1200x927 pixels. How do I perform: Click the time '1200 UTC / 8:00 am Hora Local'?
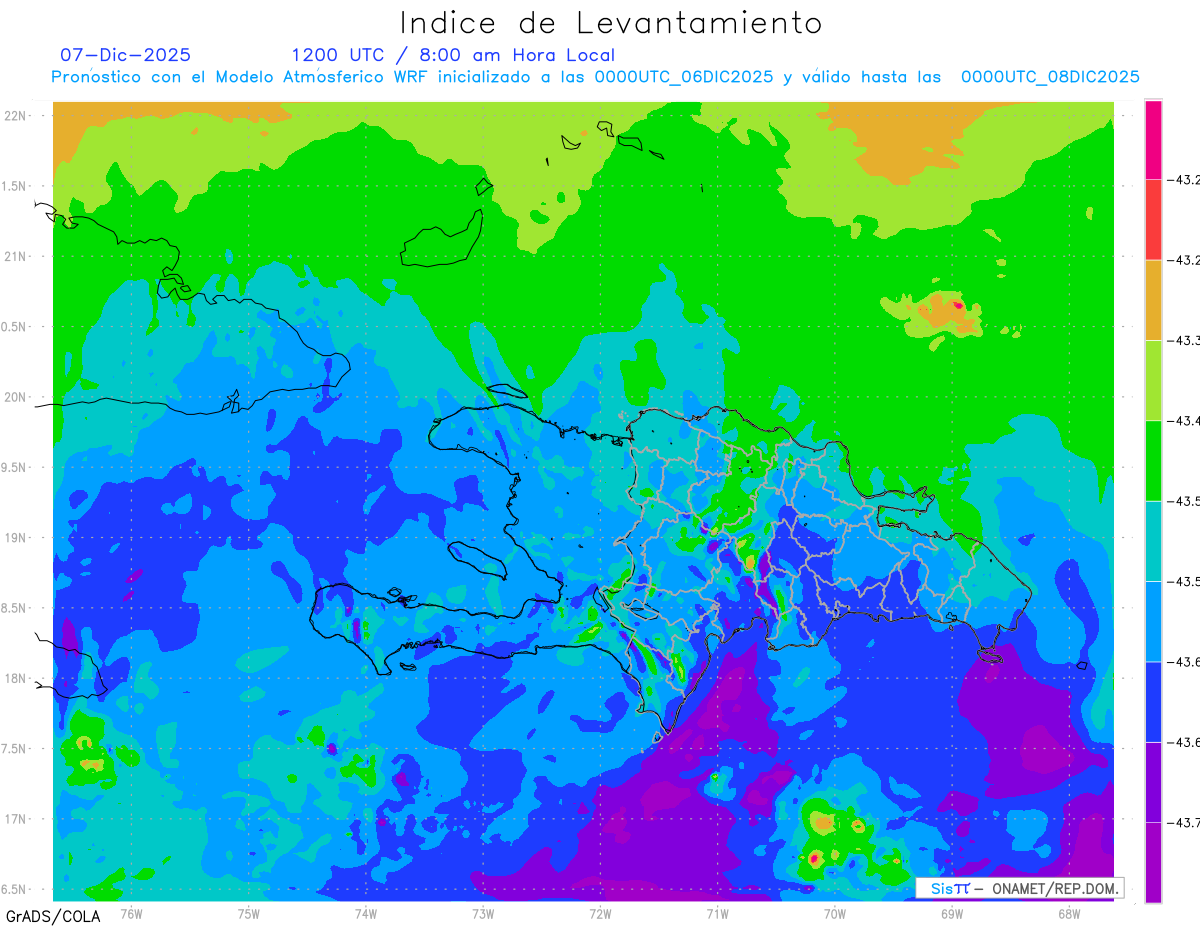point(453,55)
